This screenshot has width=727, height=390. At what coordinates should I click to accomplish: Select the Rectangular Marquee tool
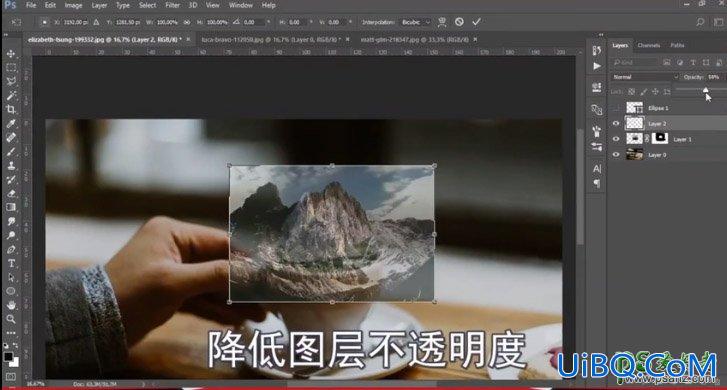11,68
